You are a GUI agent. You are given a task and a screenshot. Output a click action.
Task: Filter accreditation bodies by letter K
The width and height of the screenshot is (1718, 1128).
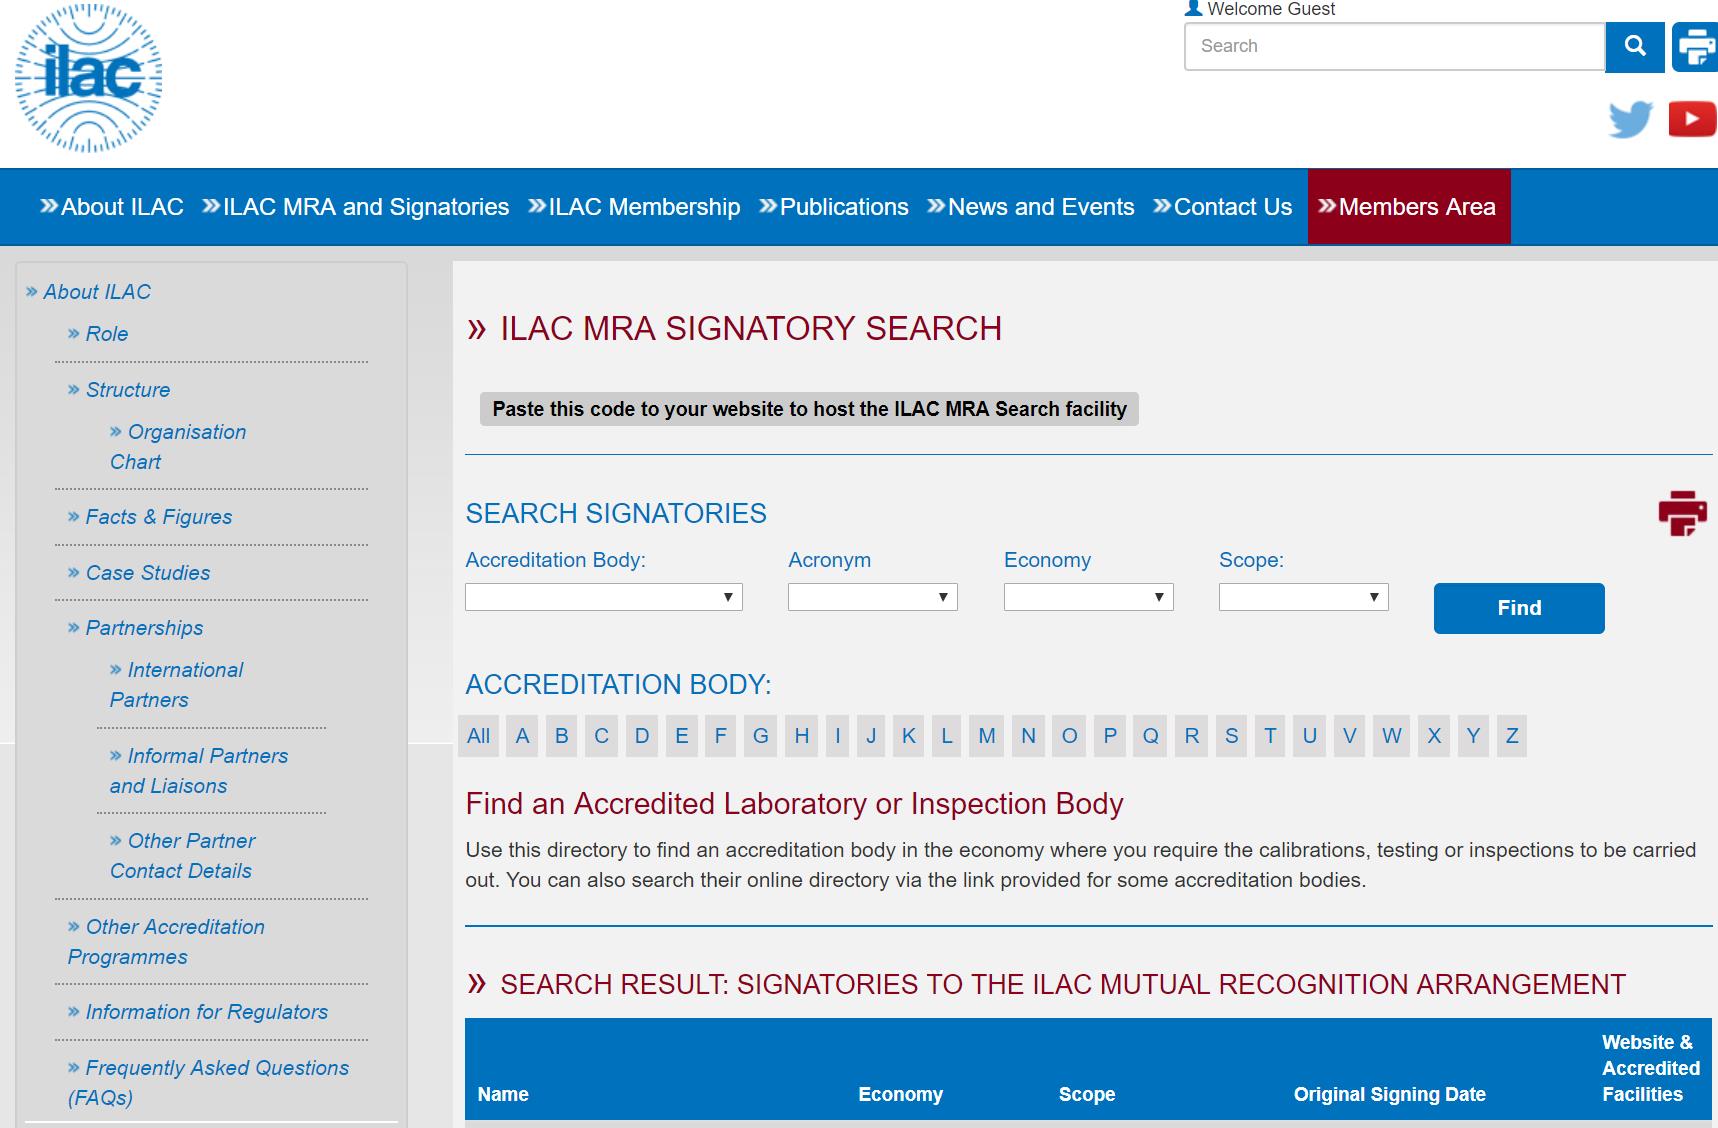[909, 736]
